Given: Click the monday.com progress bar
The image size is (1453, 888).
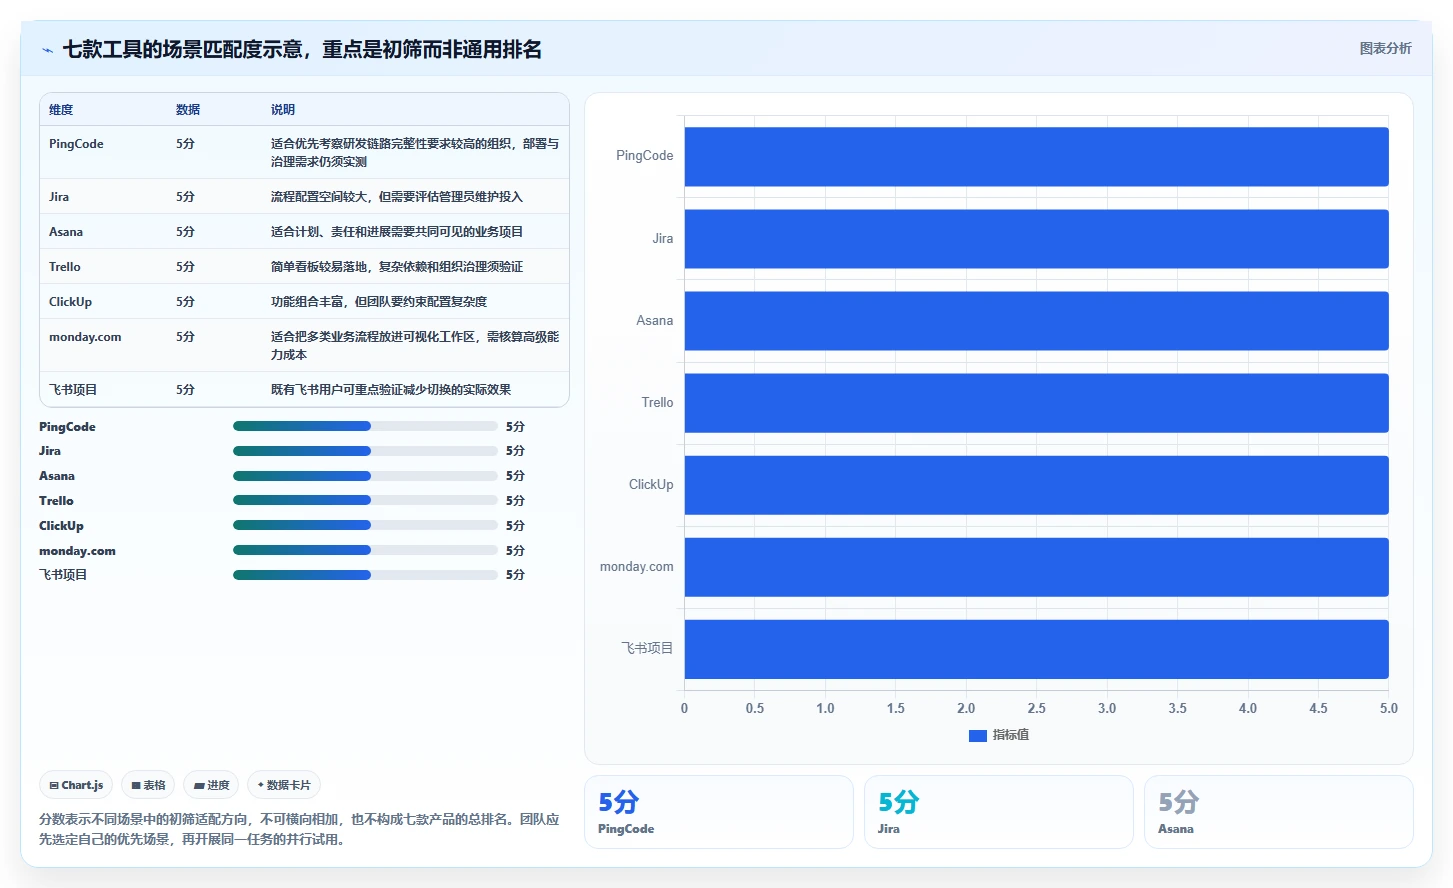Looking at the screenshot, I should [365, 550].
